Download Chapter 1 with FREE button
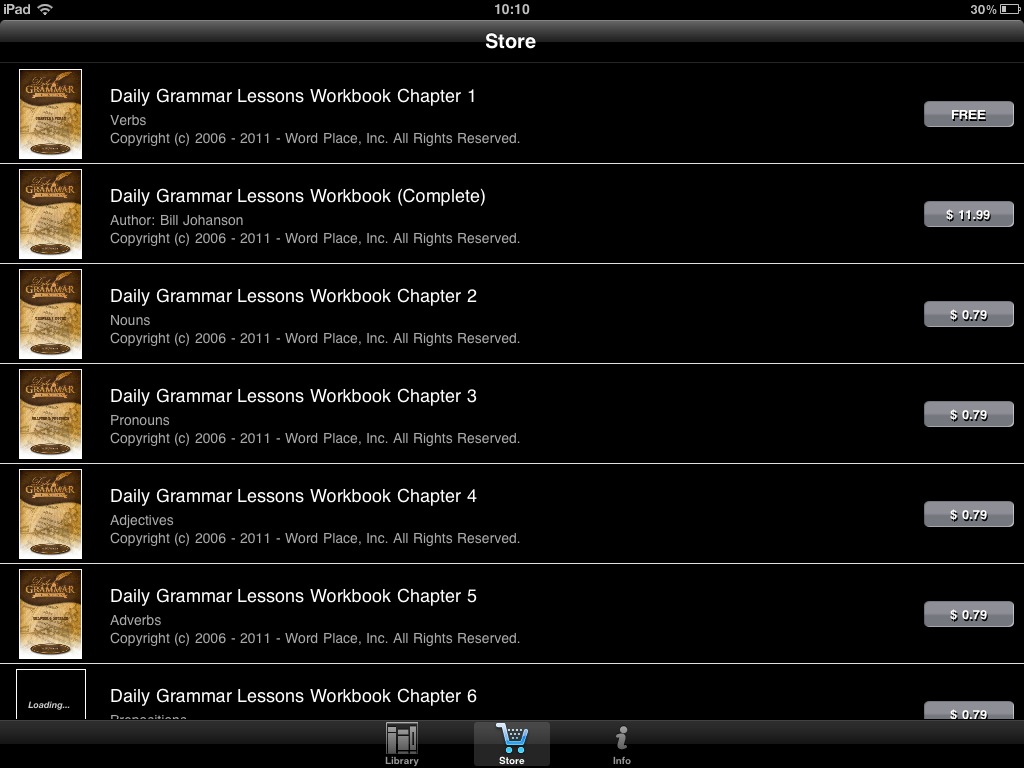The width and height of the screenshot is (1024, 768). 968,114
